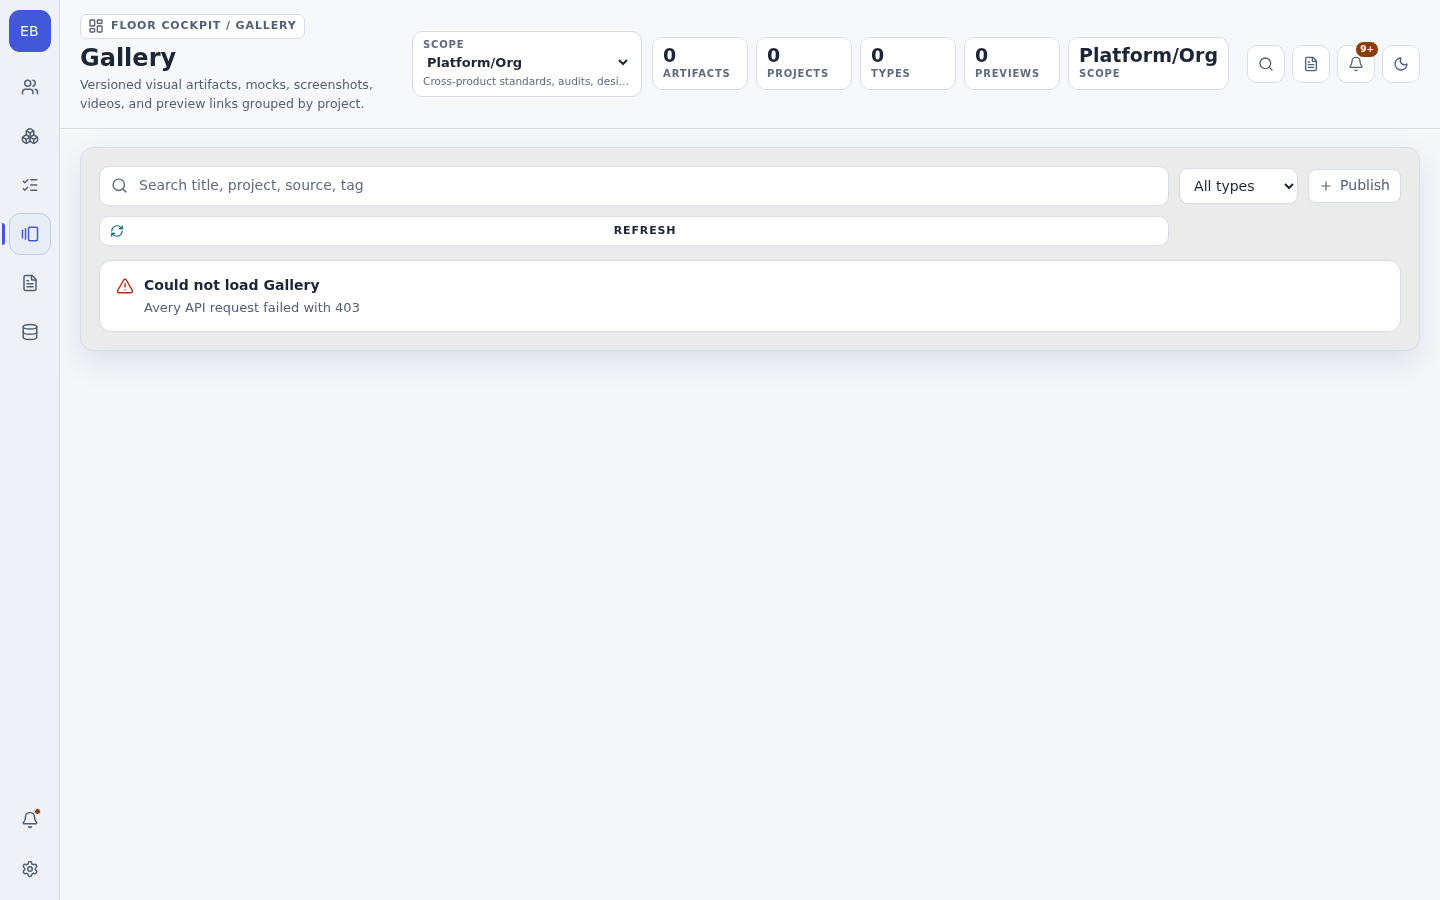The width and height of the screenshot is (1440, 900).
Task: Open the checklist tasks sidebar icon
Action: (x=30, y=185)
